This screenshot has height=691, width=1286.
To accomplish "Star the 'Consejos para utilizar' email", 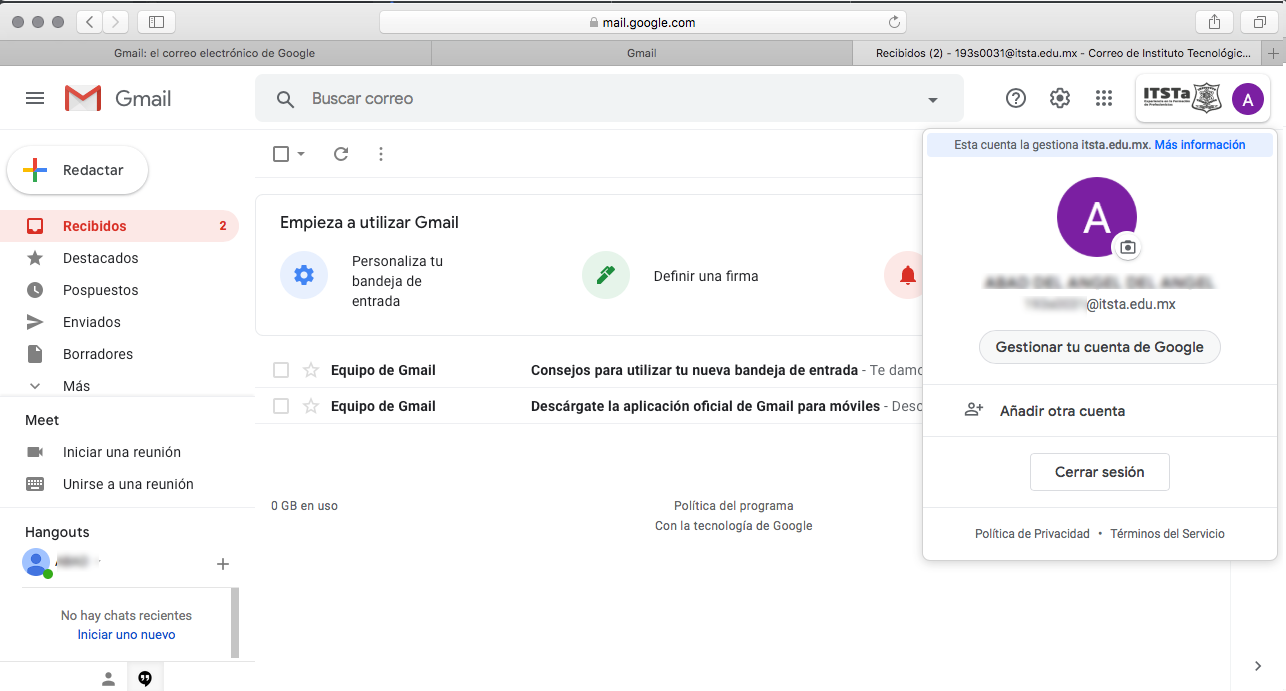I will [311, 370].
